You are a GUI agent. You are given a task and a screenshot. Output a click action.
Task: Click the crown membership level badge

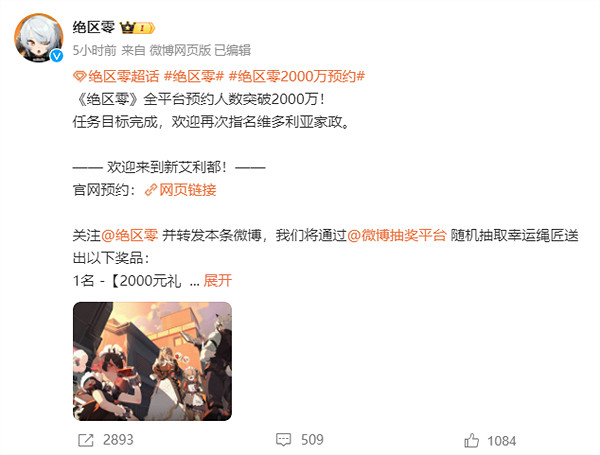pyautogui.click(x=137, y=28)
